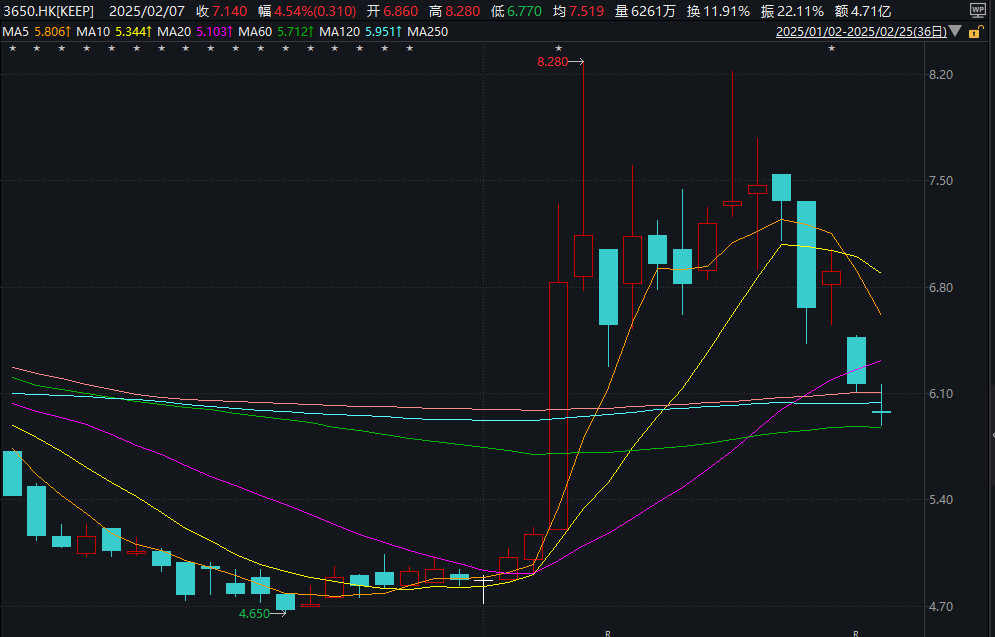The height and width of the screenshot is (637, 995).
Task: Select the MA250 indicator label
Action: [x=428, y=32]
